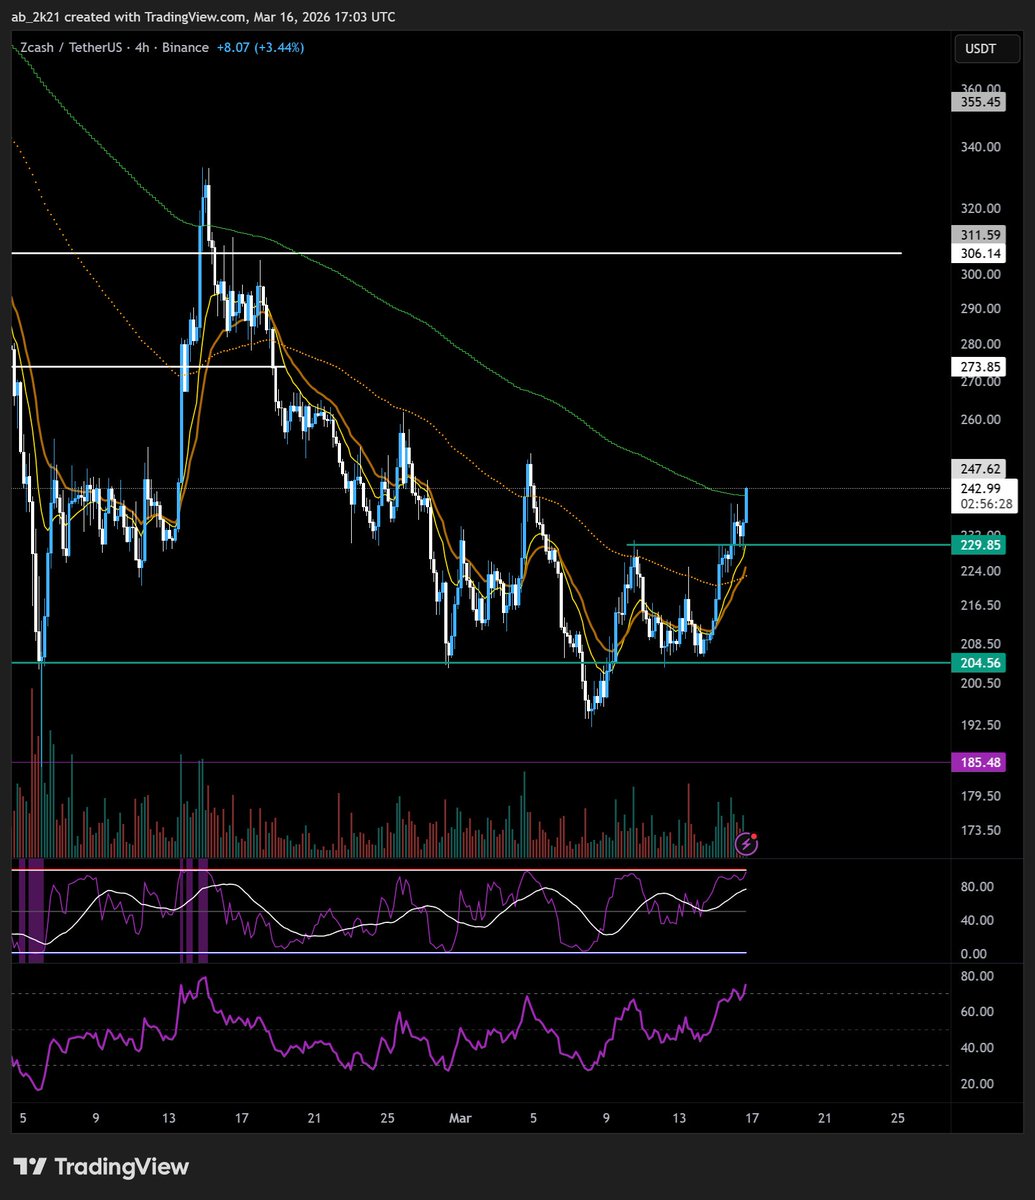This screenshot has width=1035, height=1200.
Task: Select the short teal line at 229.85
Action: click(x=787, y=545)
